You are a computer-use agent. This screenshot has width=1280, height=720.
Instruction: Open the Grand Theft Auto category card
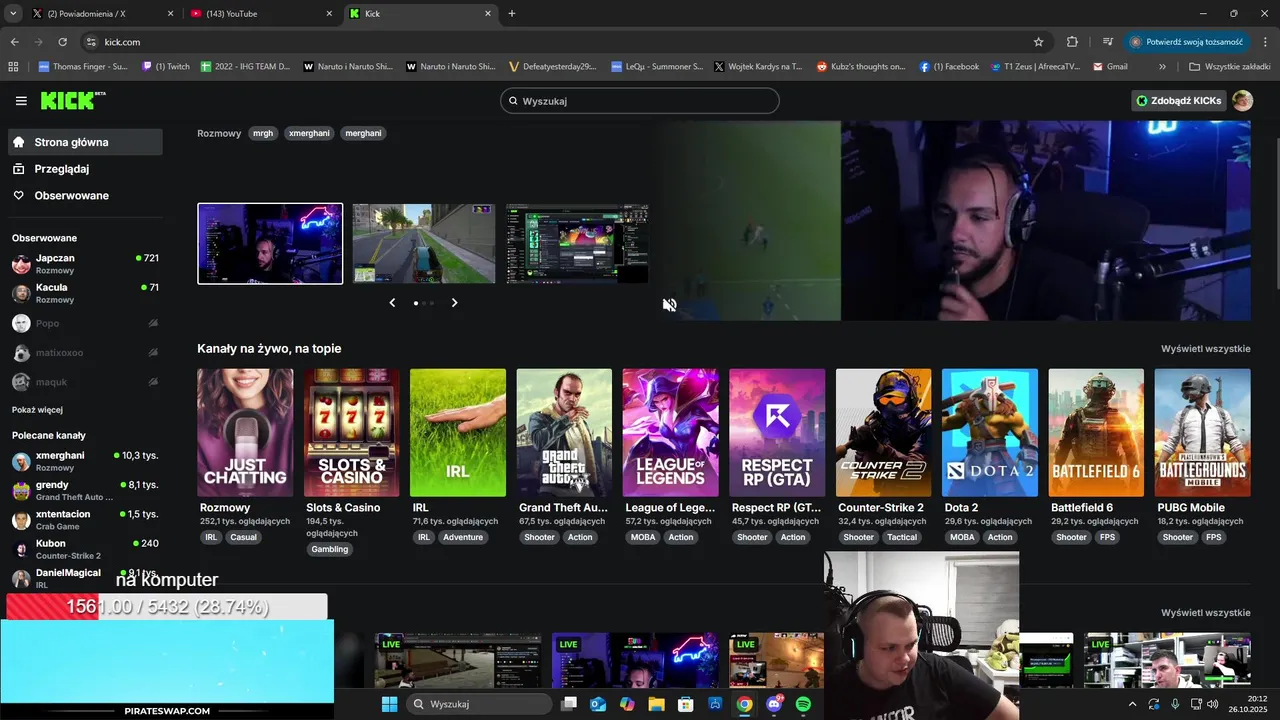(x=564, y=433)
